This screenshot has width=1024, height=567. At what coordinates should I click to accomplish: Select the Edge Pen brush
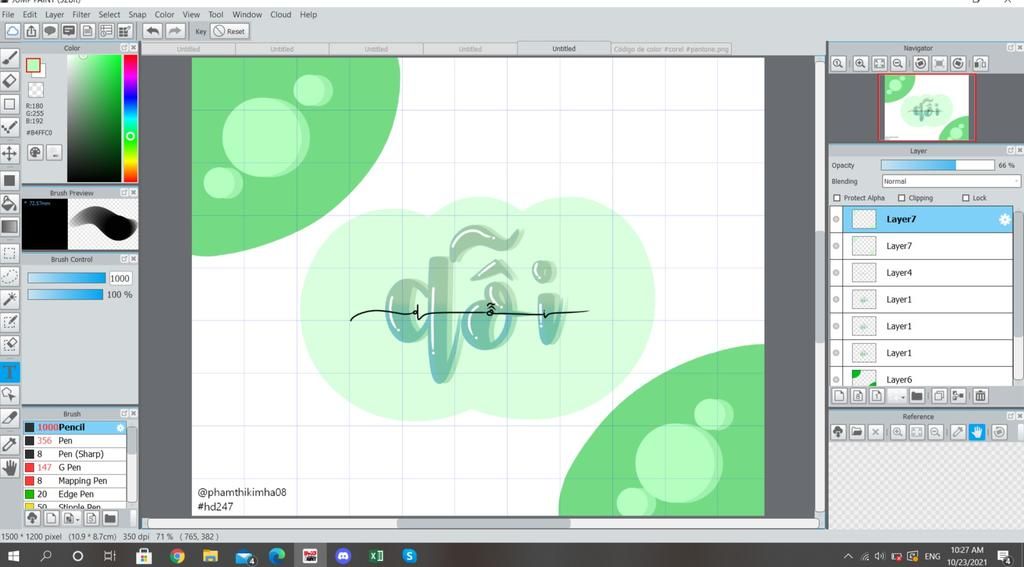coord(75,494)
